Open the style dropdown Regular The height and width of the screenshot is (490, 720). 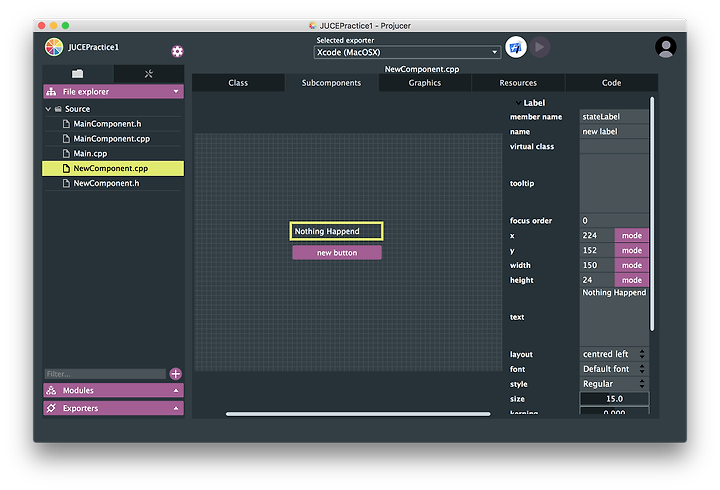pos(614,384)
